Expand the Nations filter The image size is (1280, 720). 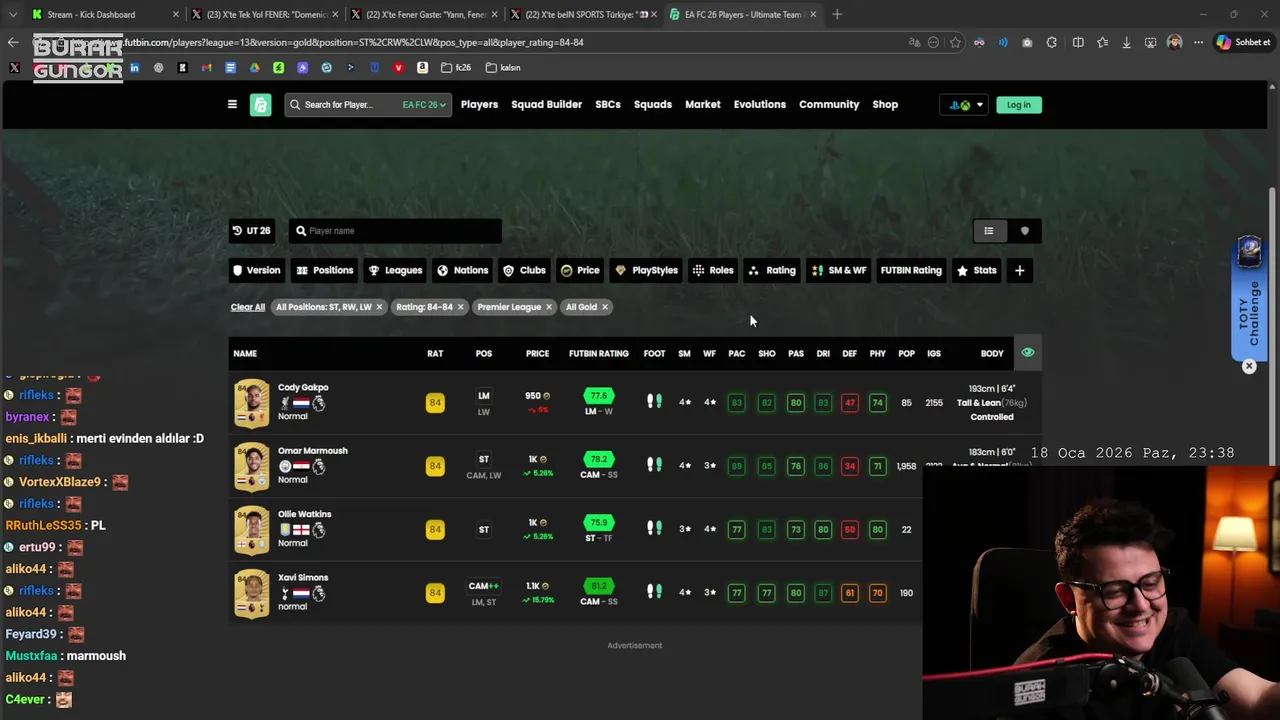463,270
